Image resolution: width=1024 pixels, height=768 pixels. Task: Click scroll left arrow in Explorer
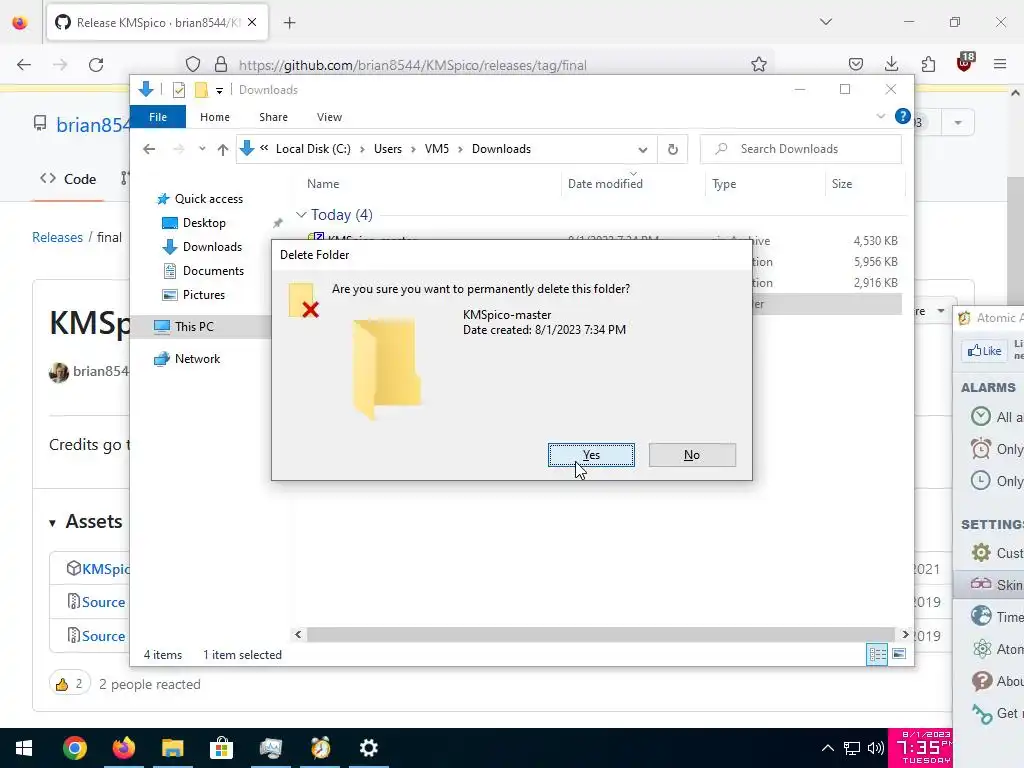pyautogui.click(x=298, y=634)
